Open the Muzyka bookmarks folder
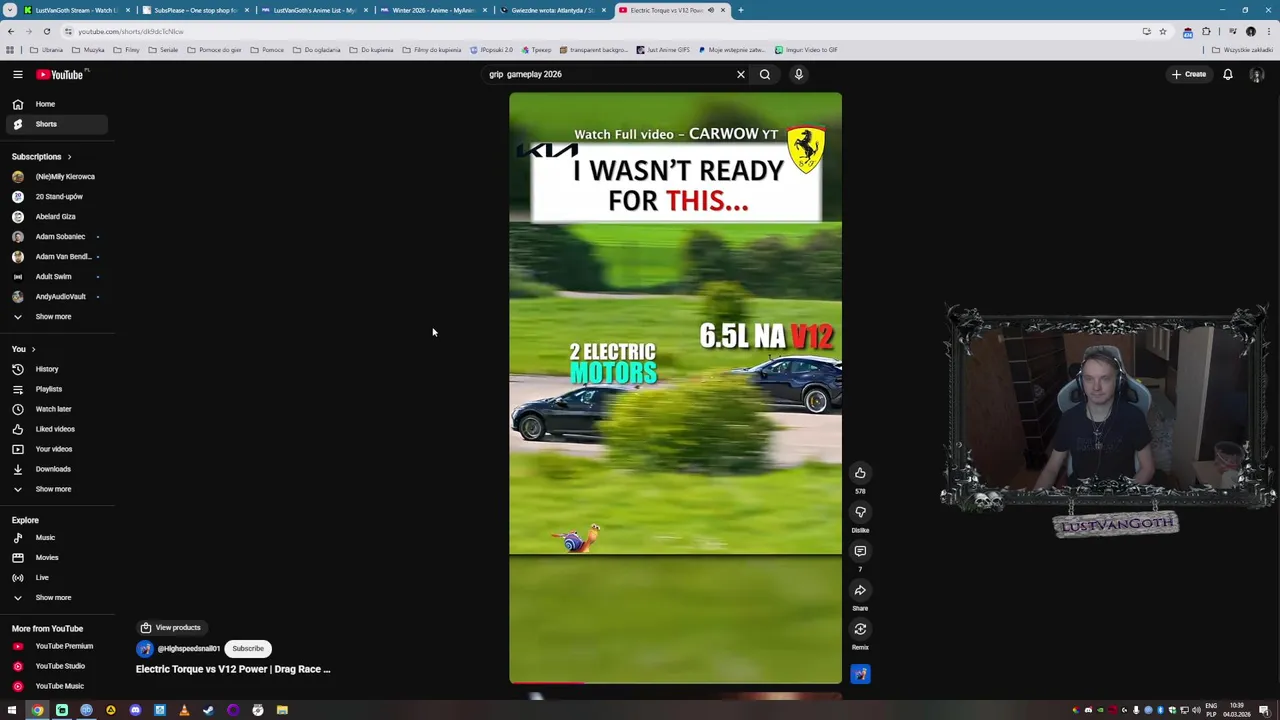The image size is (1280, 720). [89, 50]
